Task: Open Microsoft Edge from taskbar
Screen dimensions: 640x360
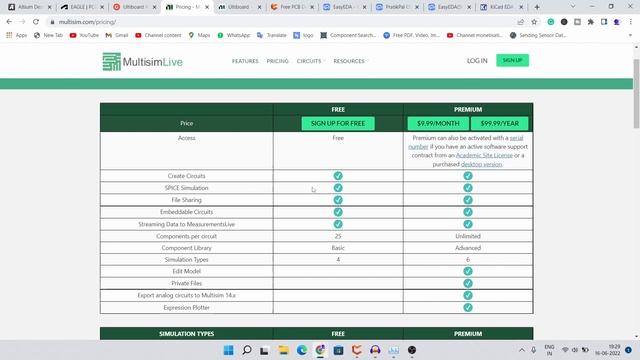Action: (x=302, y=350)
